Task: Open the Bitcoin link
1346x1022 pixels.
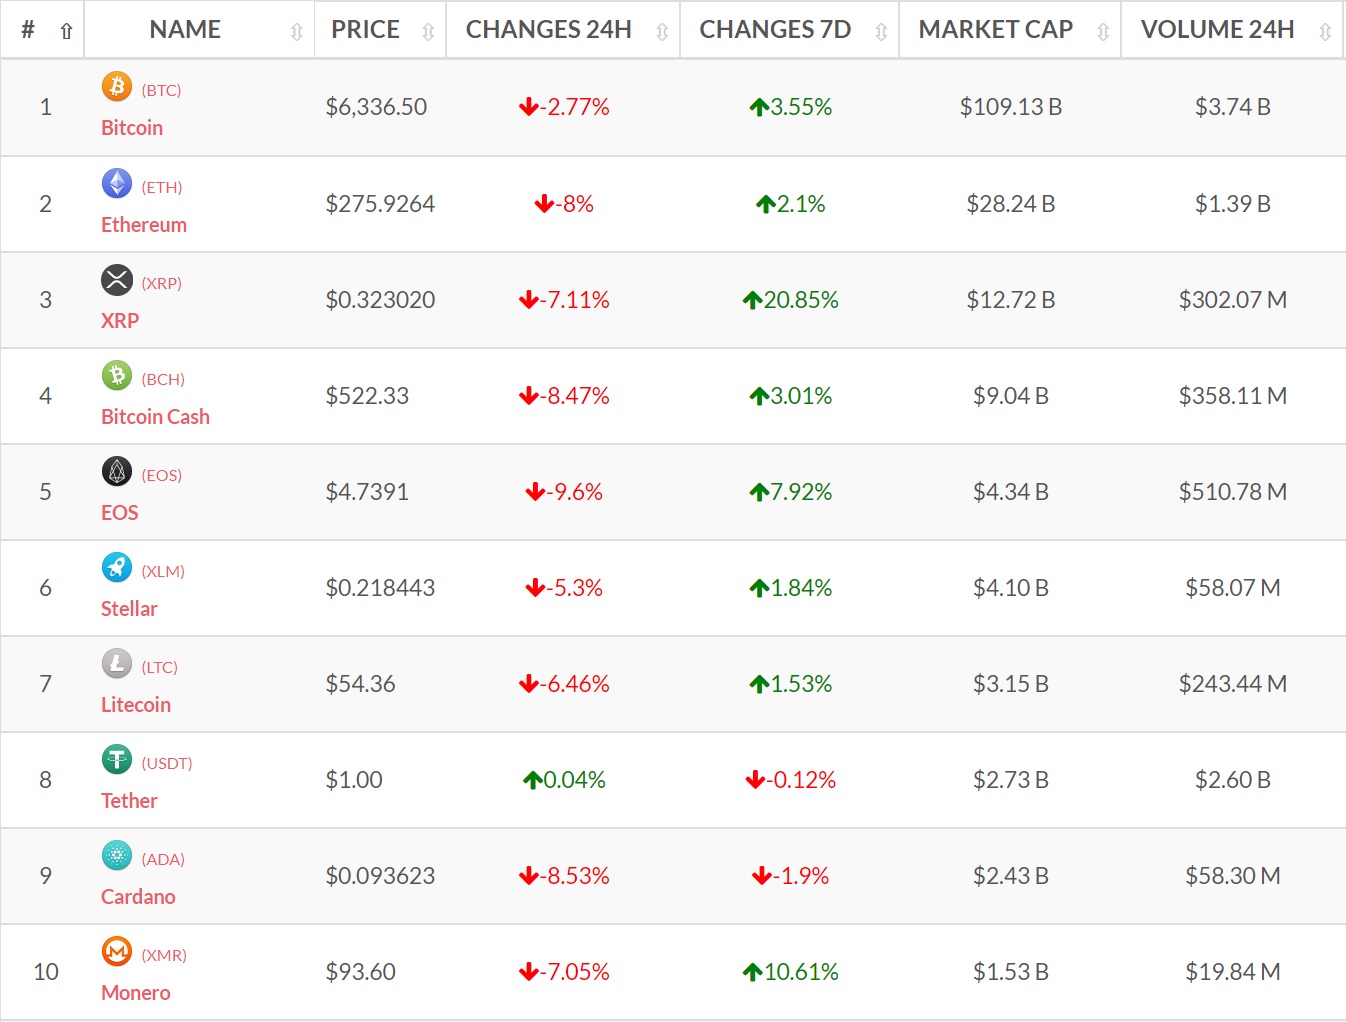Action: click(x=132, y=128)
